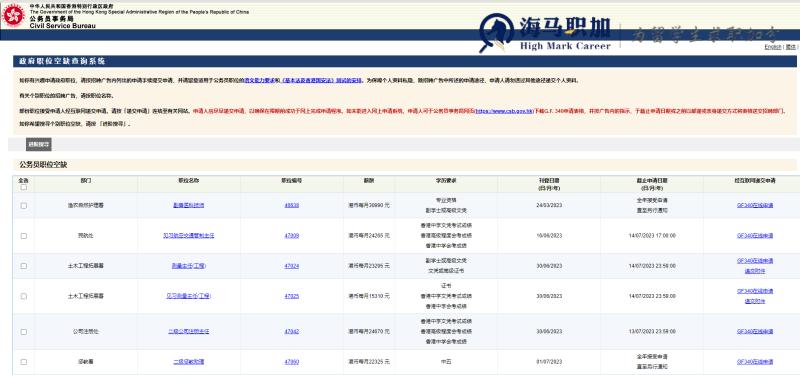
Task: Open job number 47024 link
Action: pyautogui.click(x=291, y=266)
